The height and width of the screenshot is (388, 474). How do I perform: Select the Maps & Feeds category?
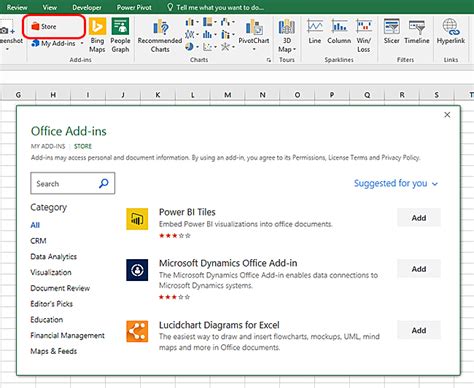[54, 351]
